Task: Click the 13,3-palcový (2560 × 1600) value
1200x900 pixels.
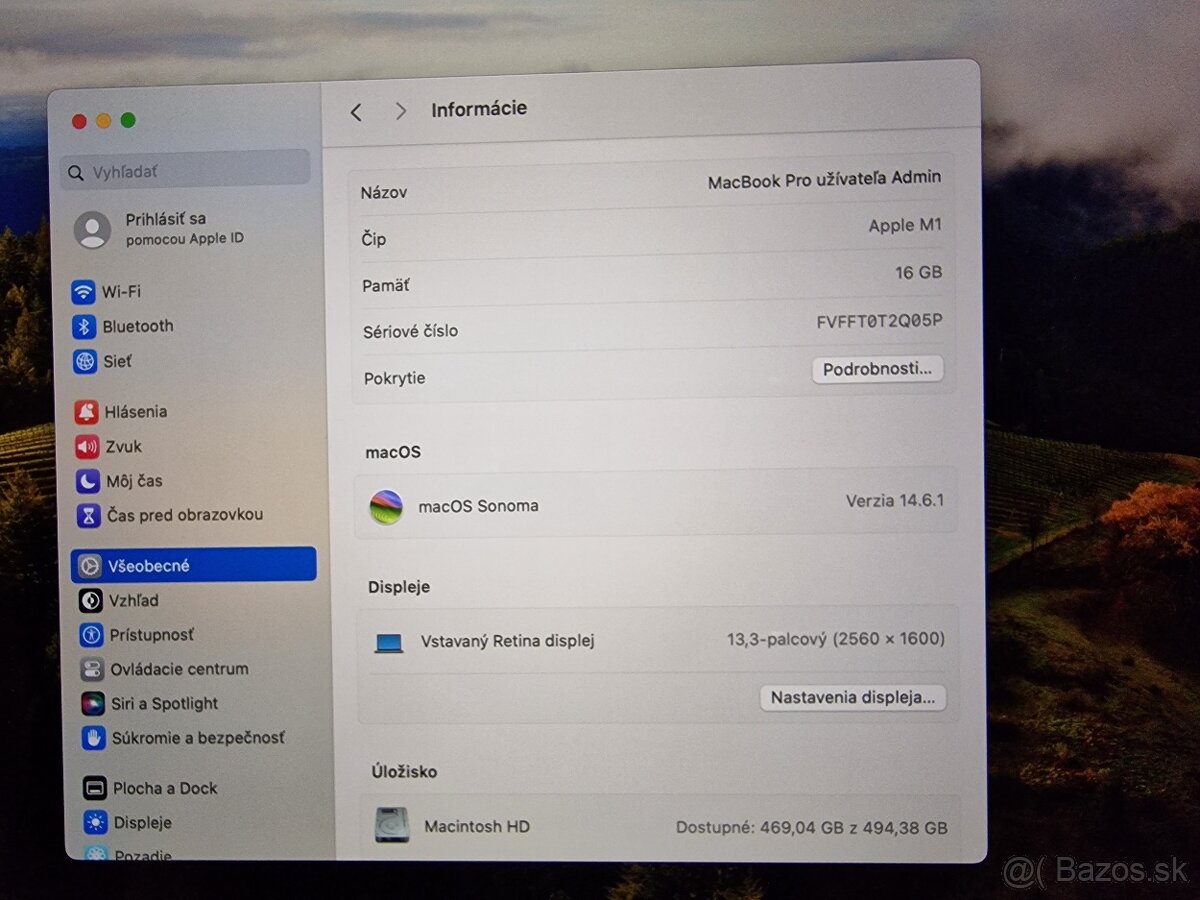Action: point(836,639)
